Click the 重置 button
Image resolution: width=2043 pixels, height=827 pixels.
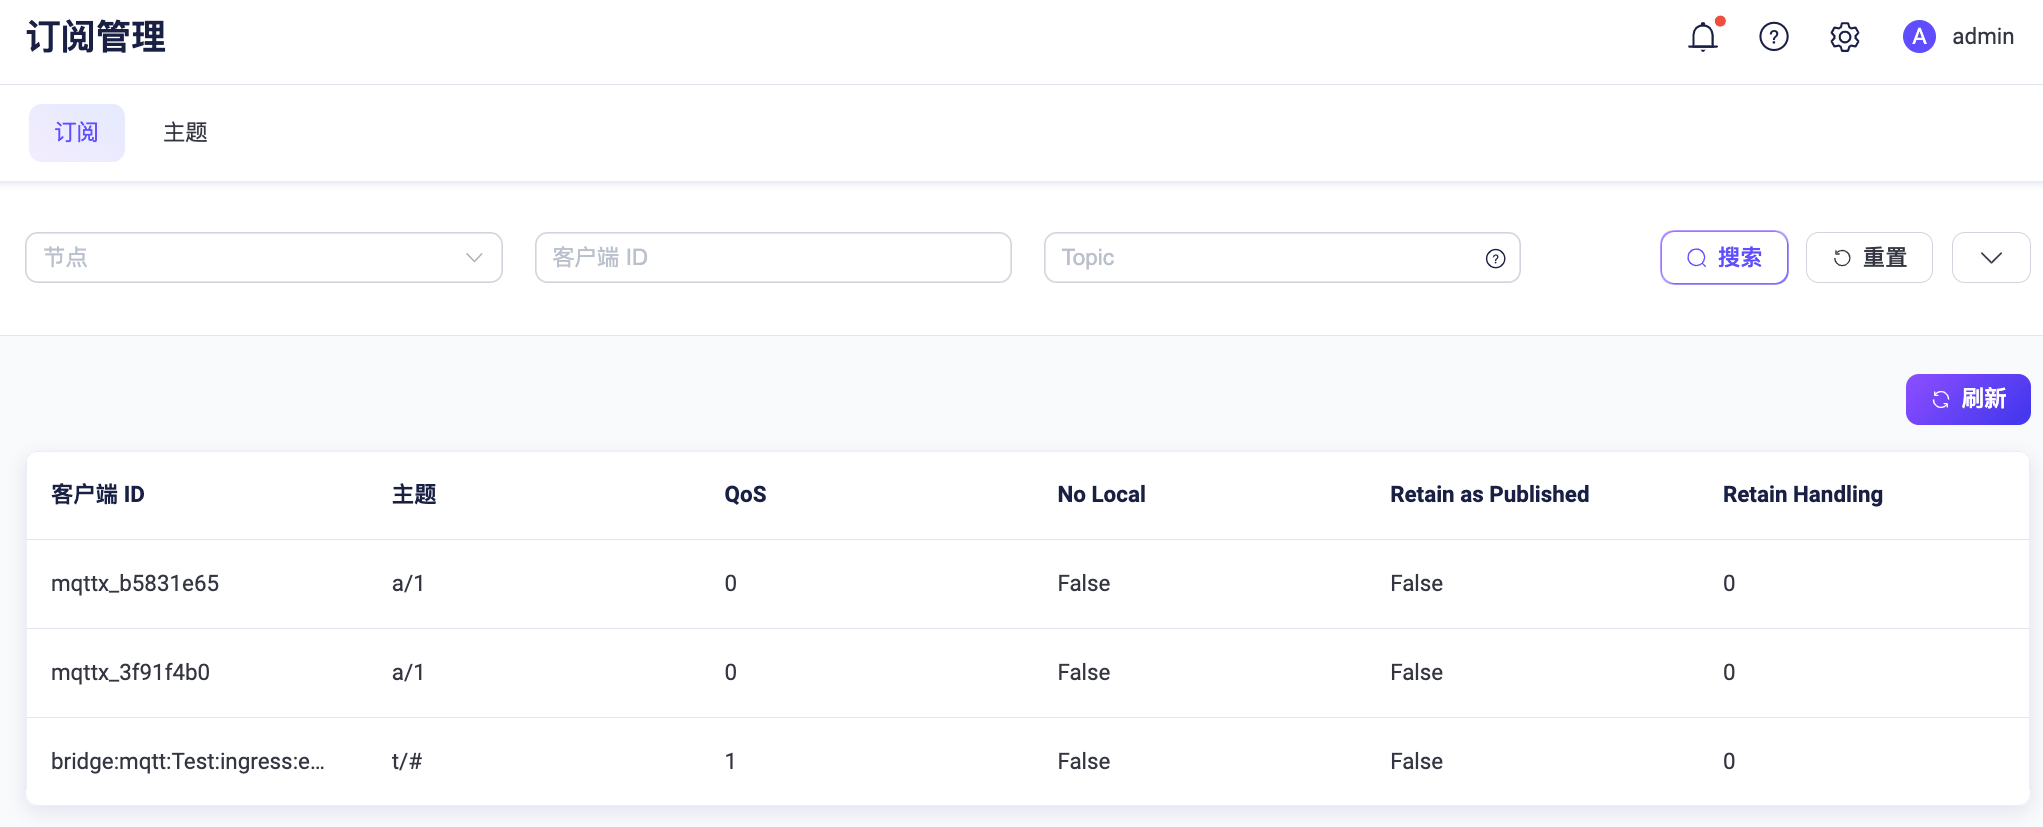click(1869, 258)
